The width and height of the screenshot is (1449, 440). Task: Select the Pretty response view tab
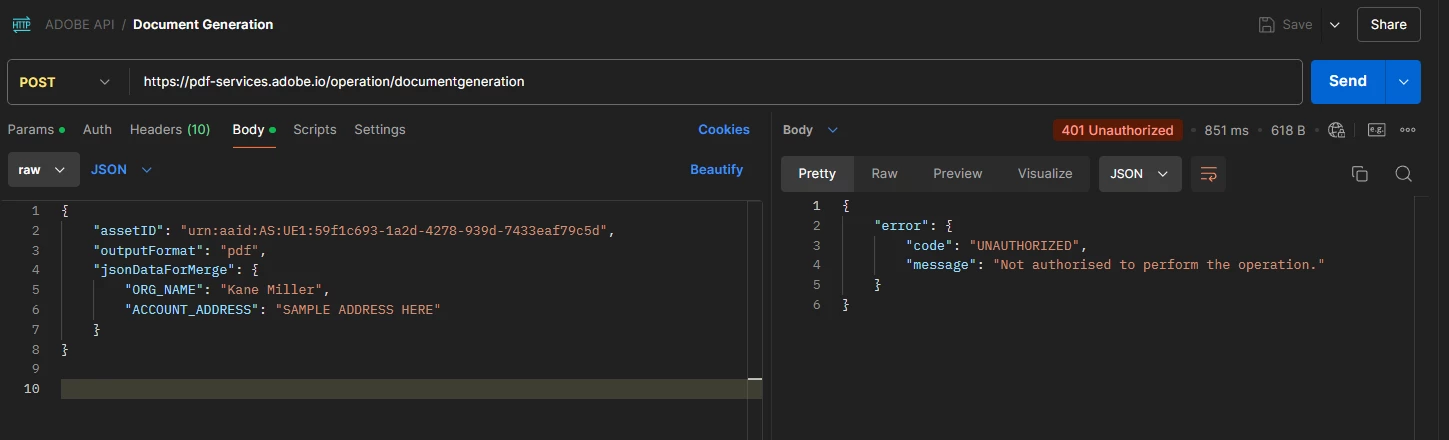pos(817,174)
